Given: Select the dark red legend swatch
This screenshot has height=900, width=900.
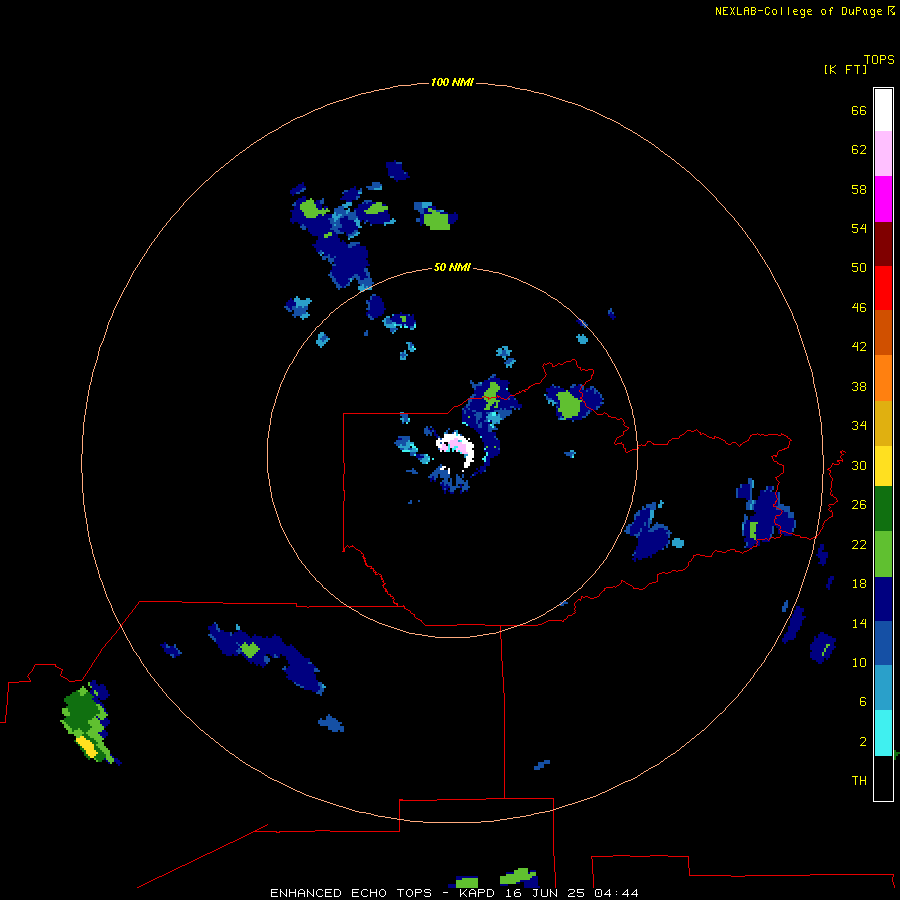Looking at the screenshot, I should [883, 244].
